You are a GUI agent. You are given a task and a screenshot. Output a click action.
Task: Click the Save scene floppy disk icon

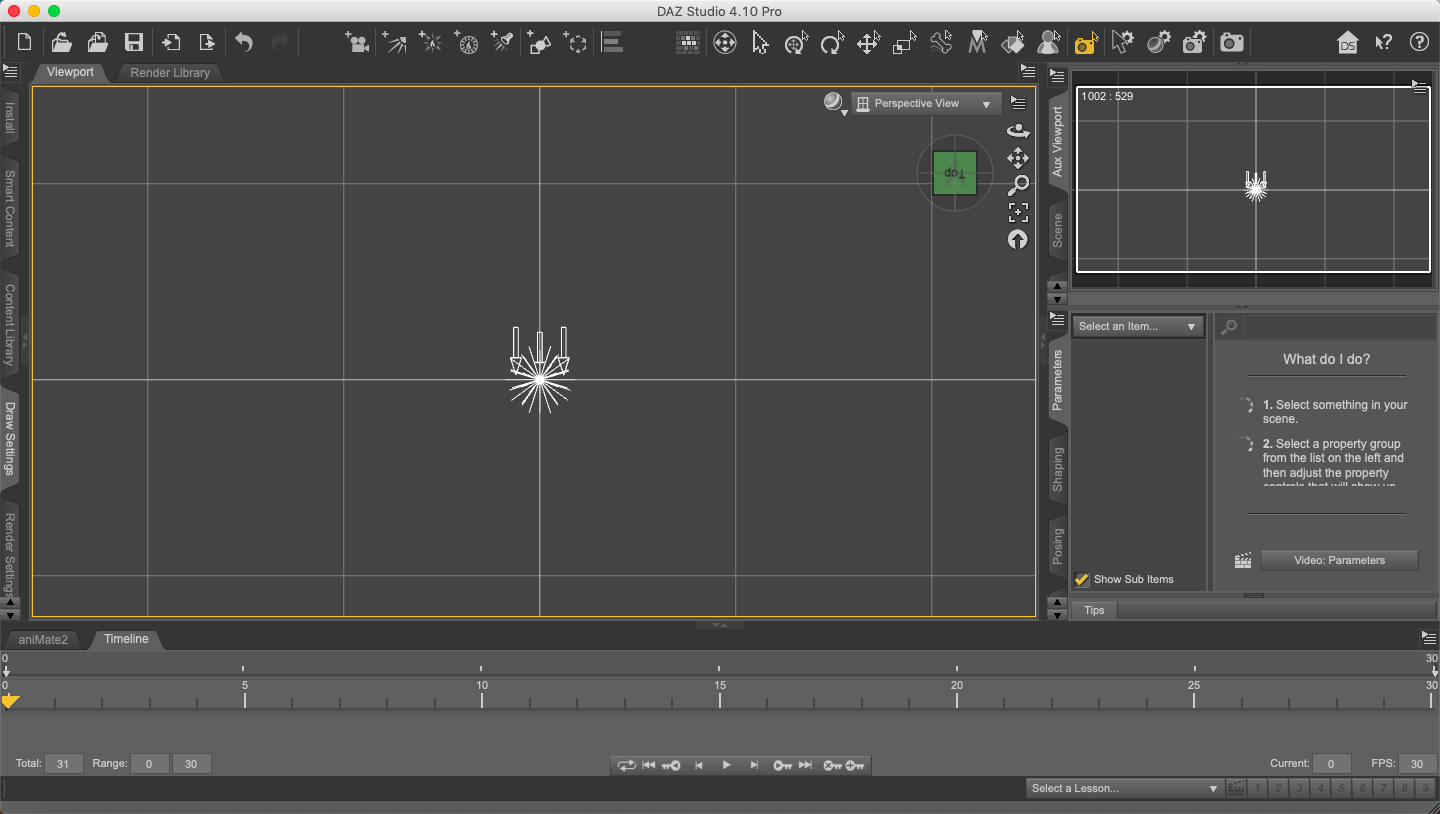point(133,42)
